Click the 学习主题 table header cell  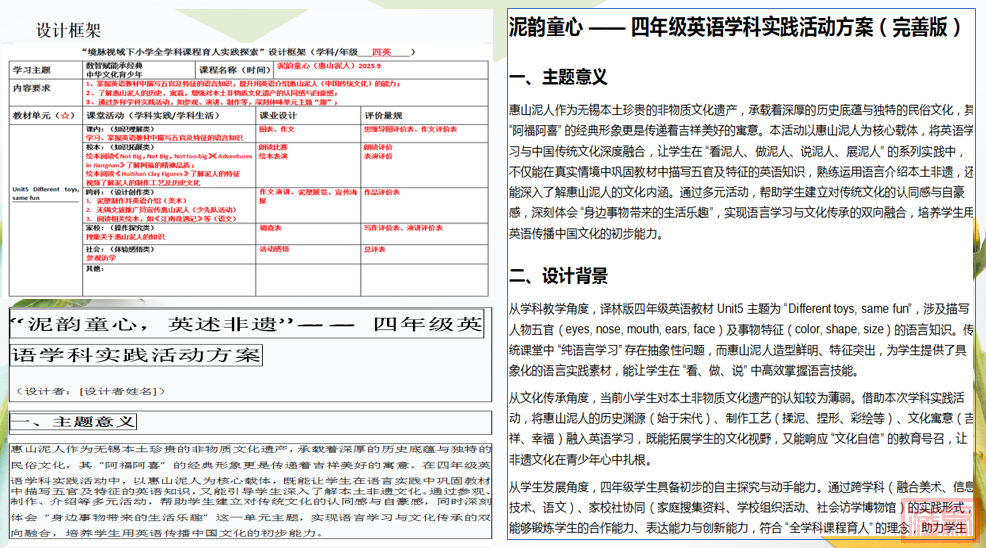(x=30, y=70)
